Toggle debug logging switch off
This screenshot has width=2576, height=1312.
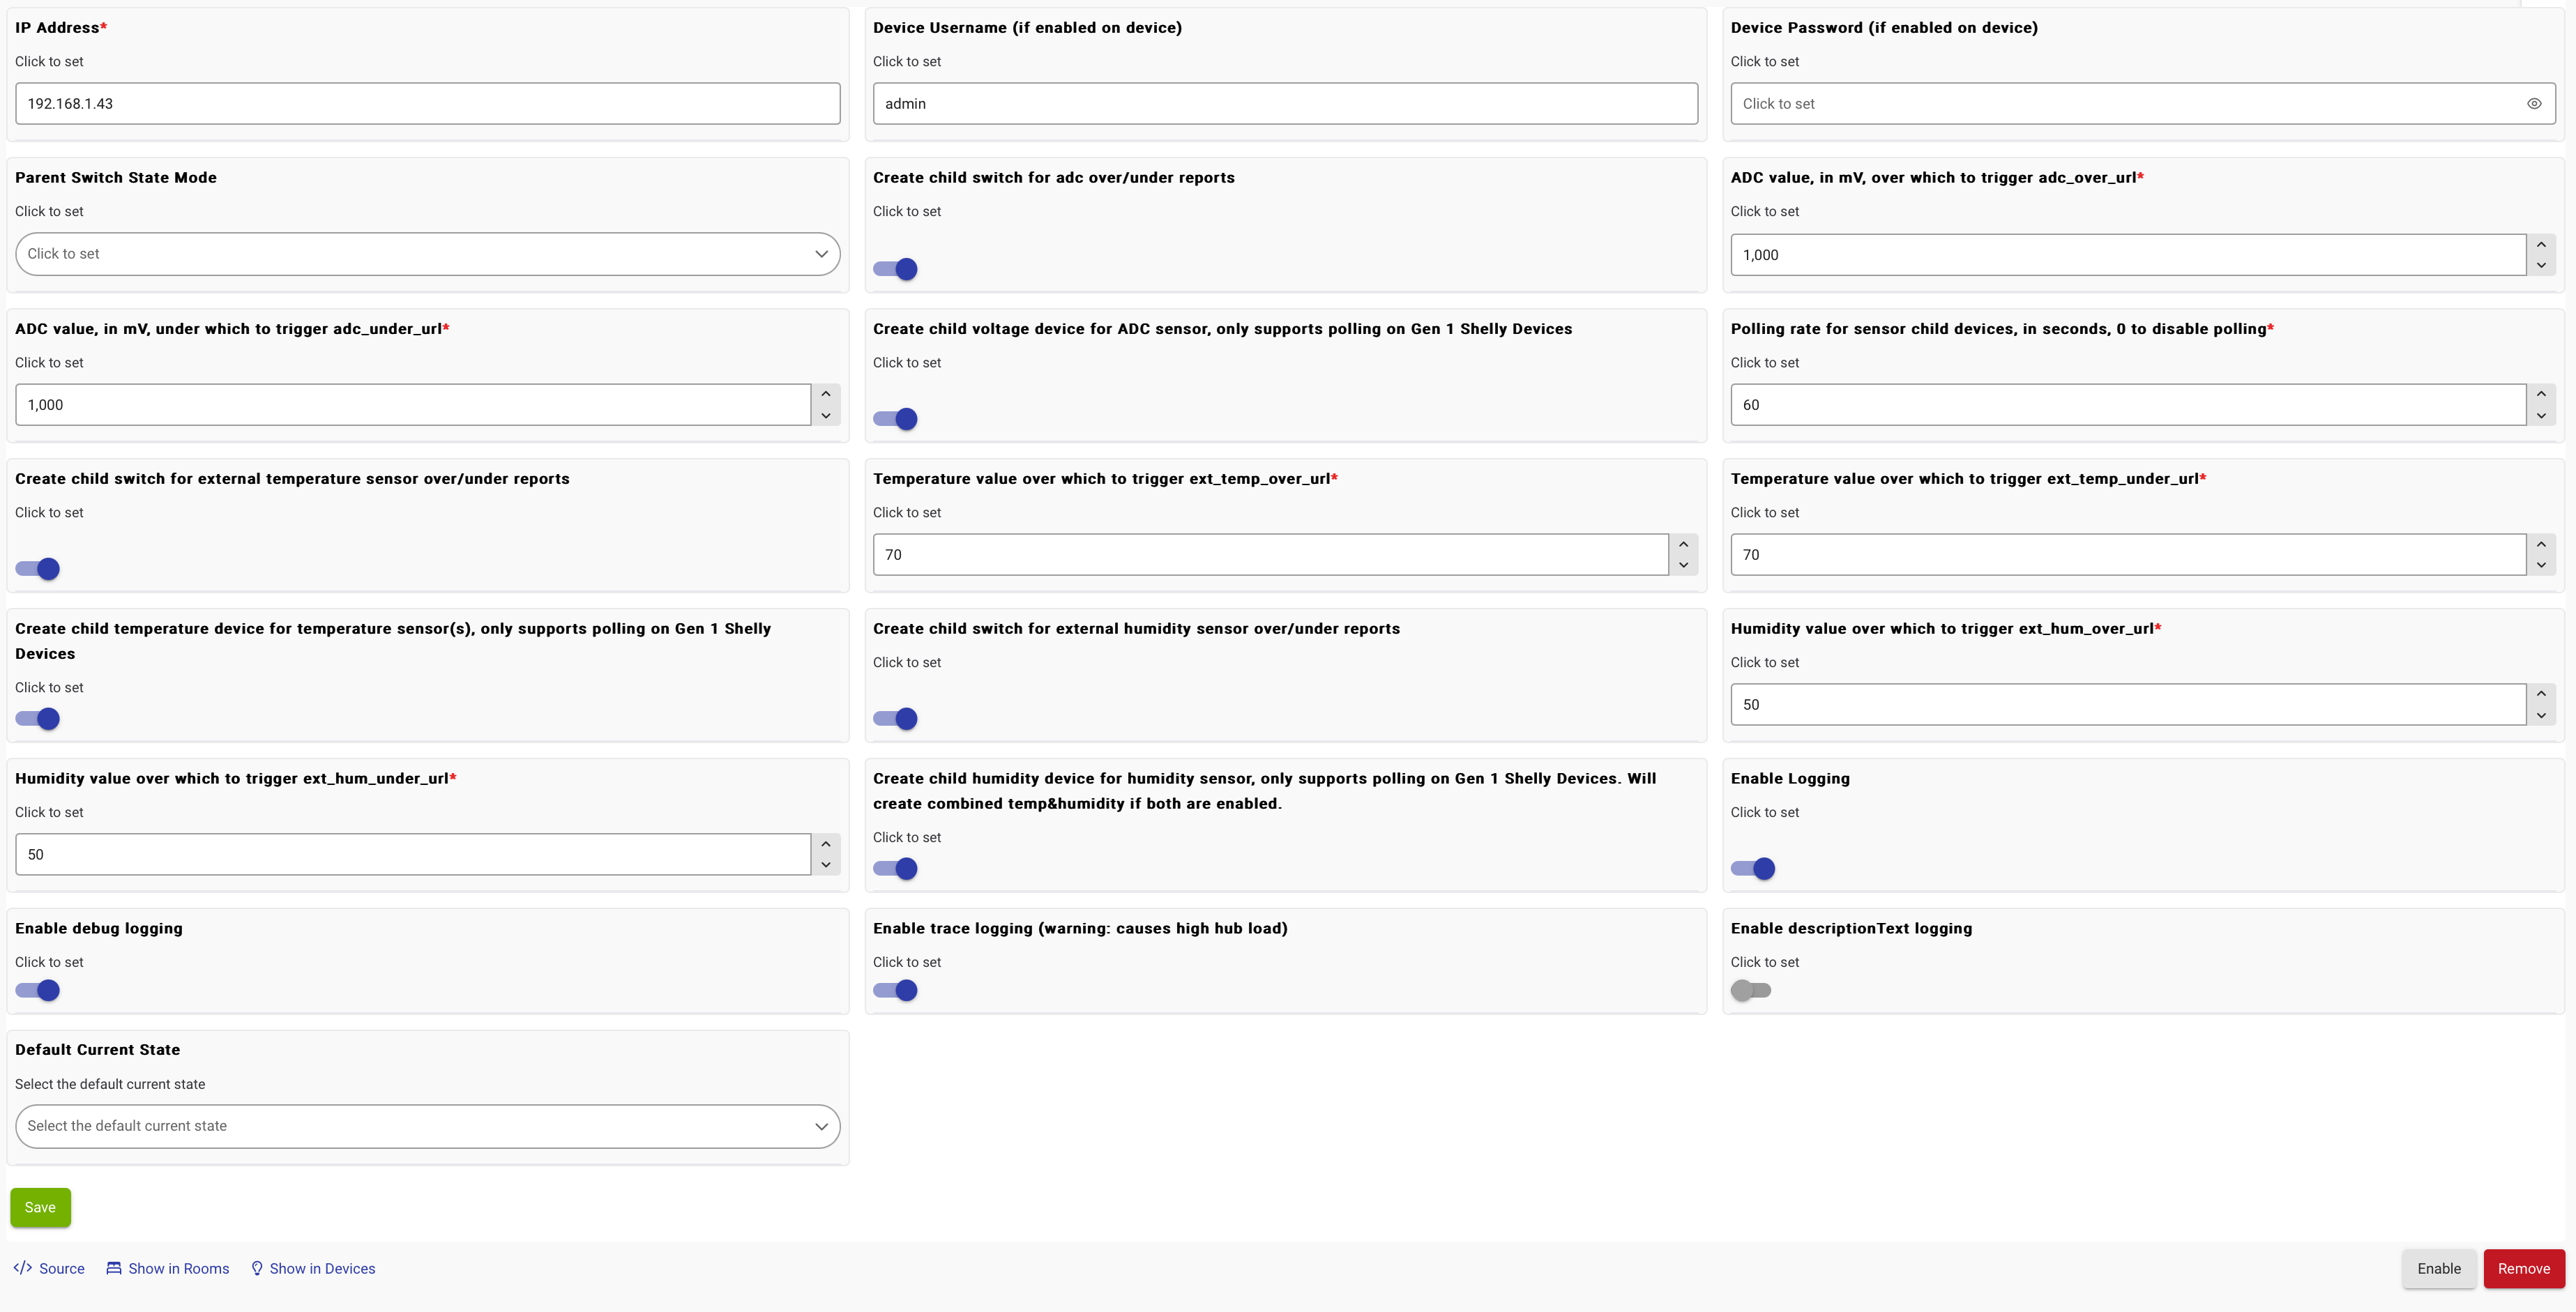tap(38, 991)
